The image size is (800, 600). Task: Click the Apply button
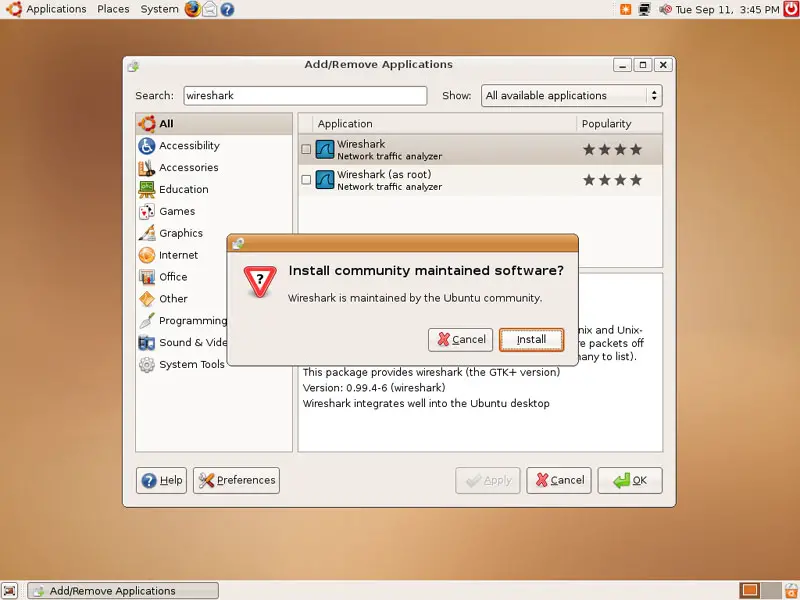click(x=488, y=481)
